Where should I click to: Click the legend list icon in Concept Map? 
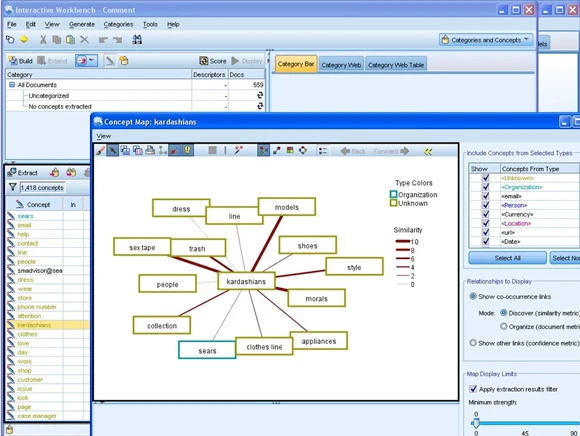click(323, 151)
